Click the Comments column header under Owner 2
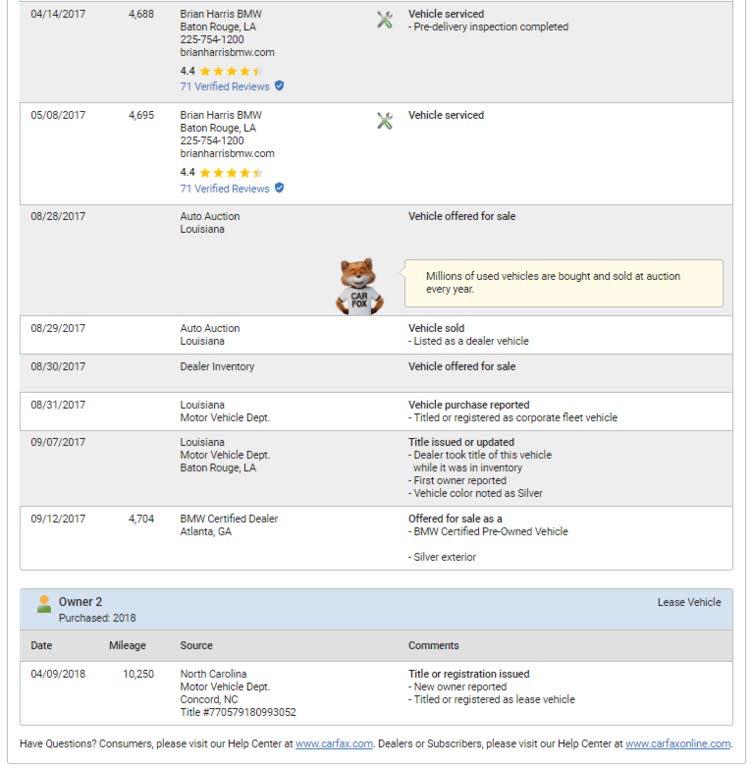The width and height of the screenshot is (753, 768). [x=433, y=646]
